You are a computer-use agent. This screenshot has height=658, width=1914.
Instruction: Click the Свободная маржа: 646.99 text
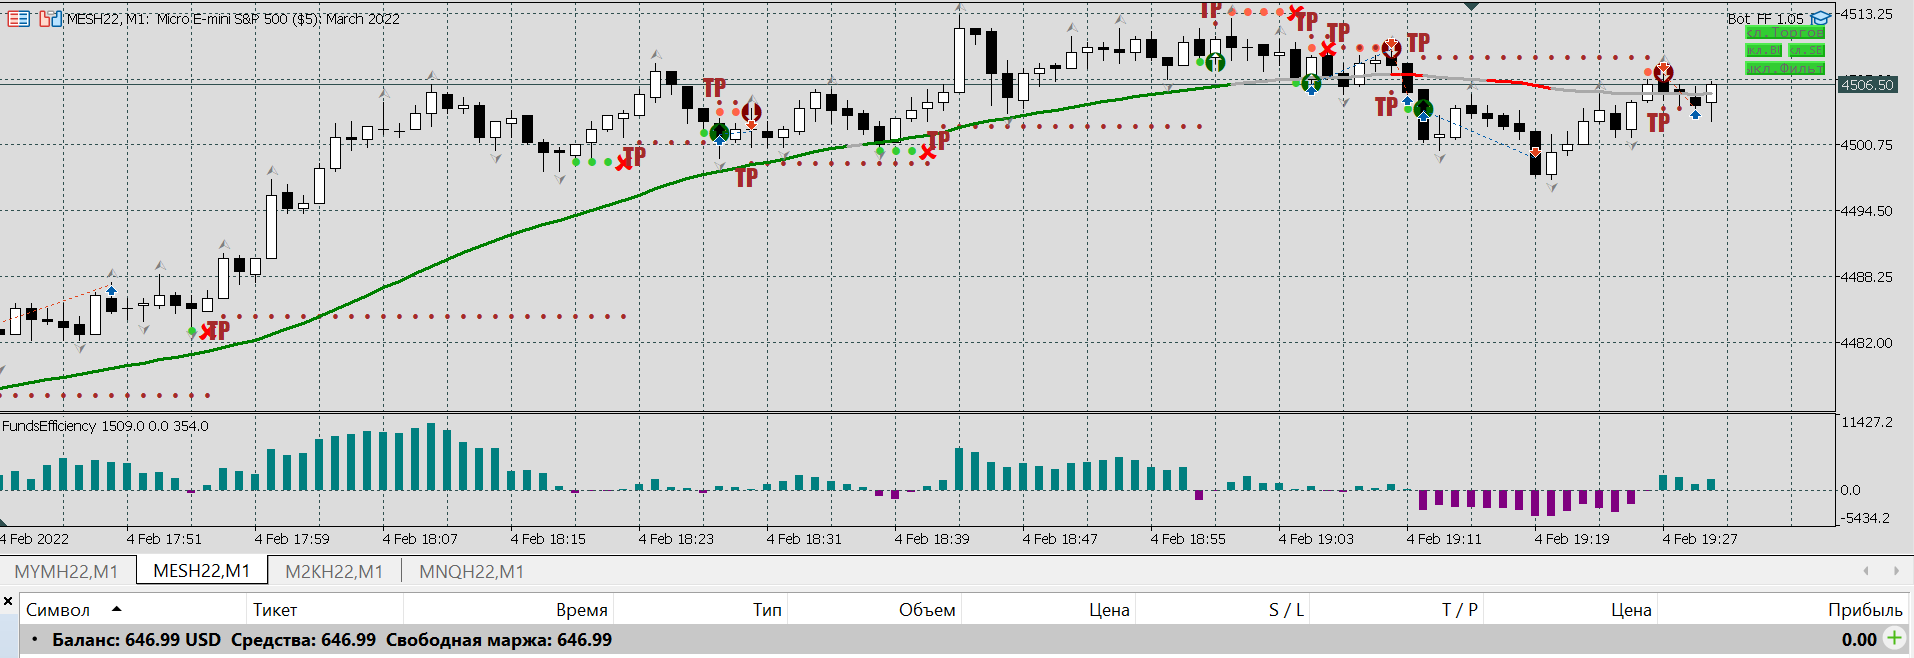coord(499,640)
